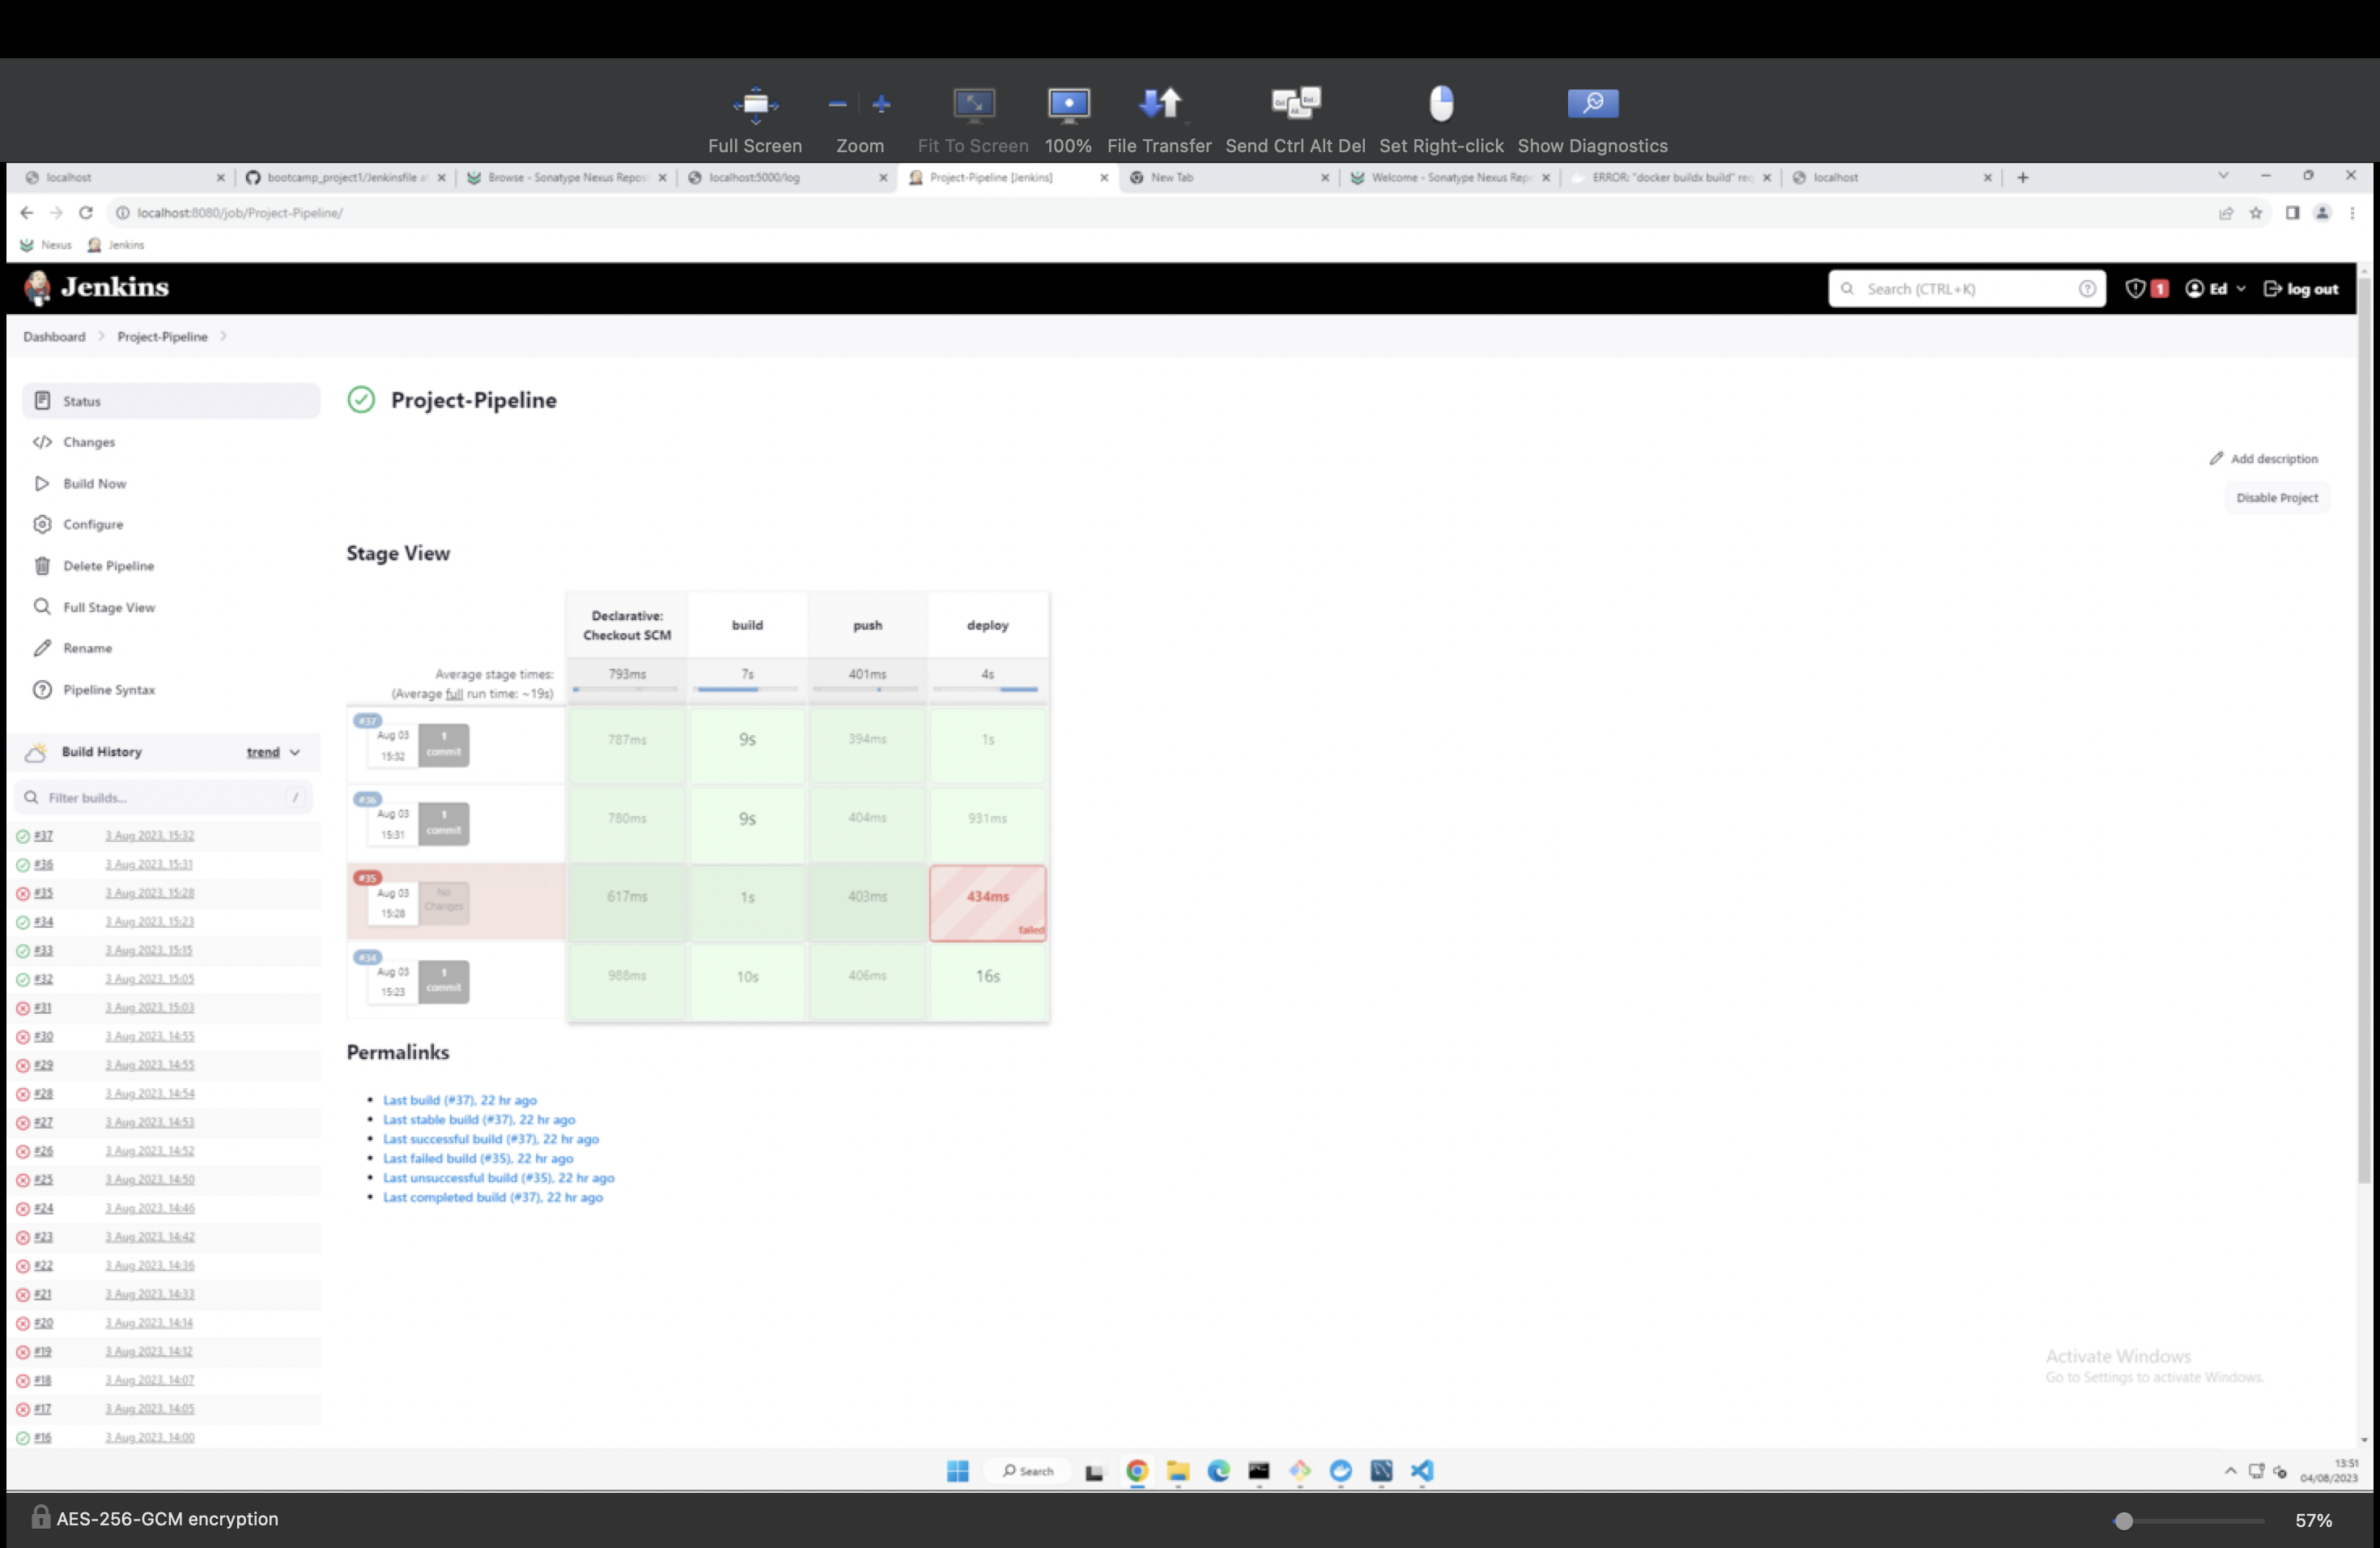Select the Configure gear icon
Screen dimensions: 2380x1548
41,523
